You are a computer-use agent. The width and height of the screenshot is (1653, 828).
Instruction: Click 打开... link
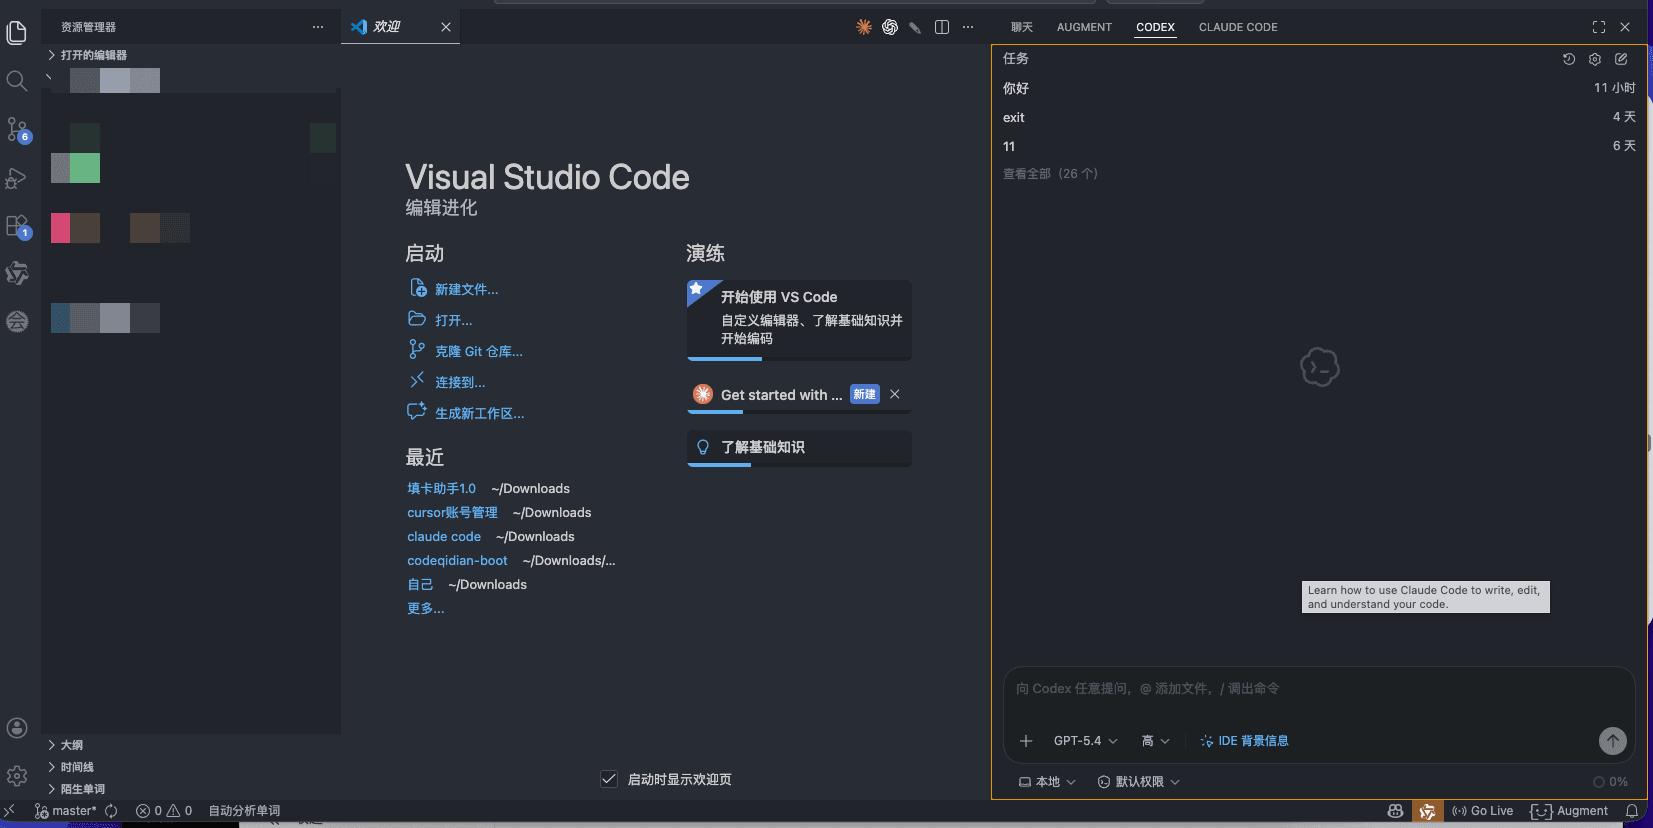453,320
